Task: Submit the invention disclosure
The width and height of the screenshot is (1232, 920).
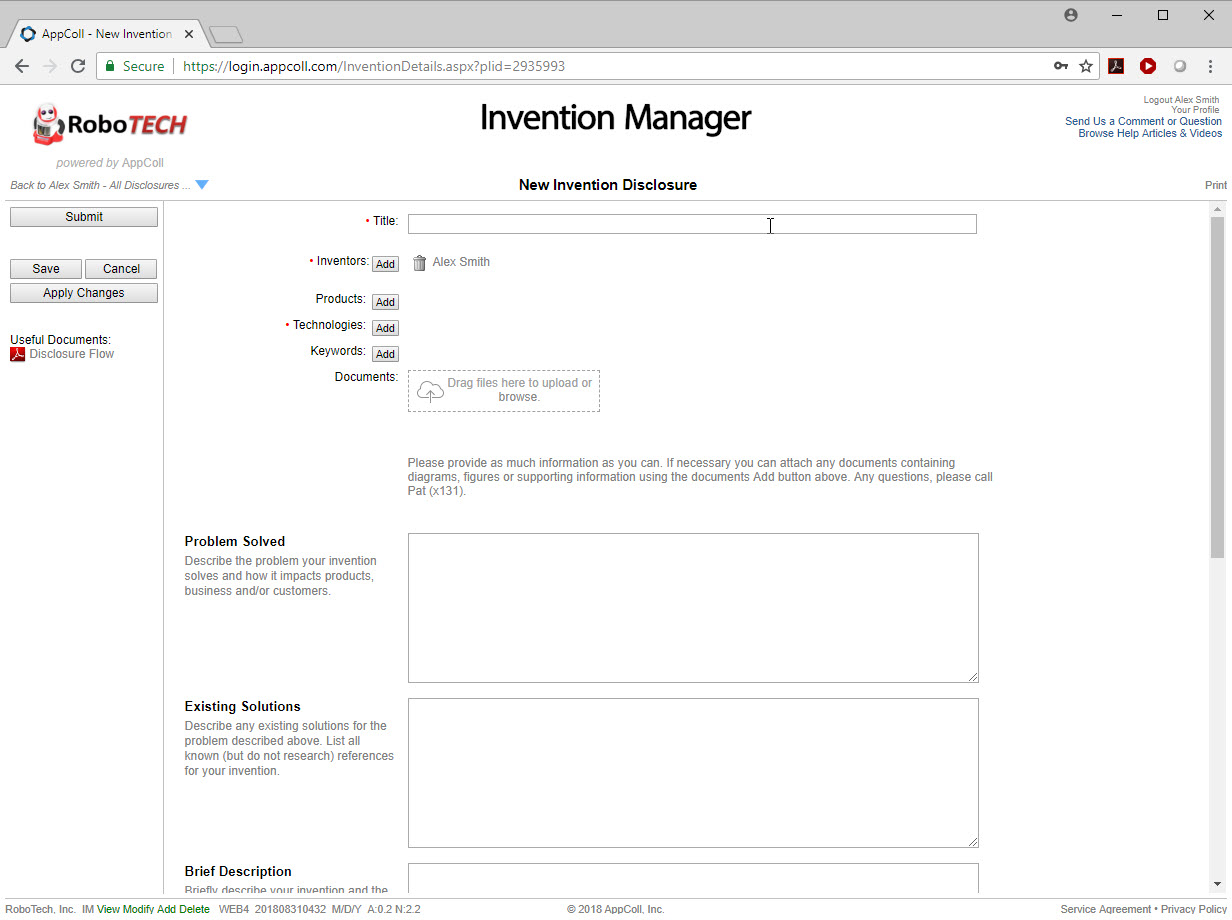Action: click(x=84, y=217)
